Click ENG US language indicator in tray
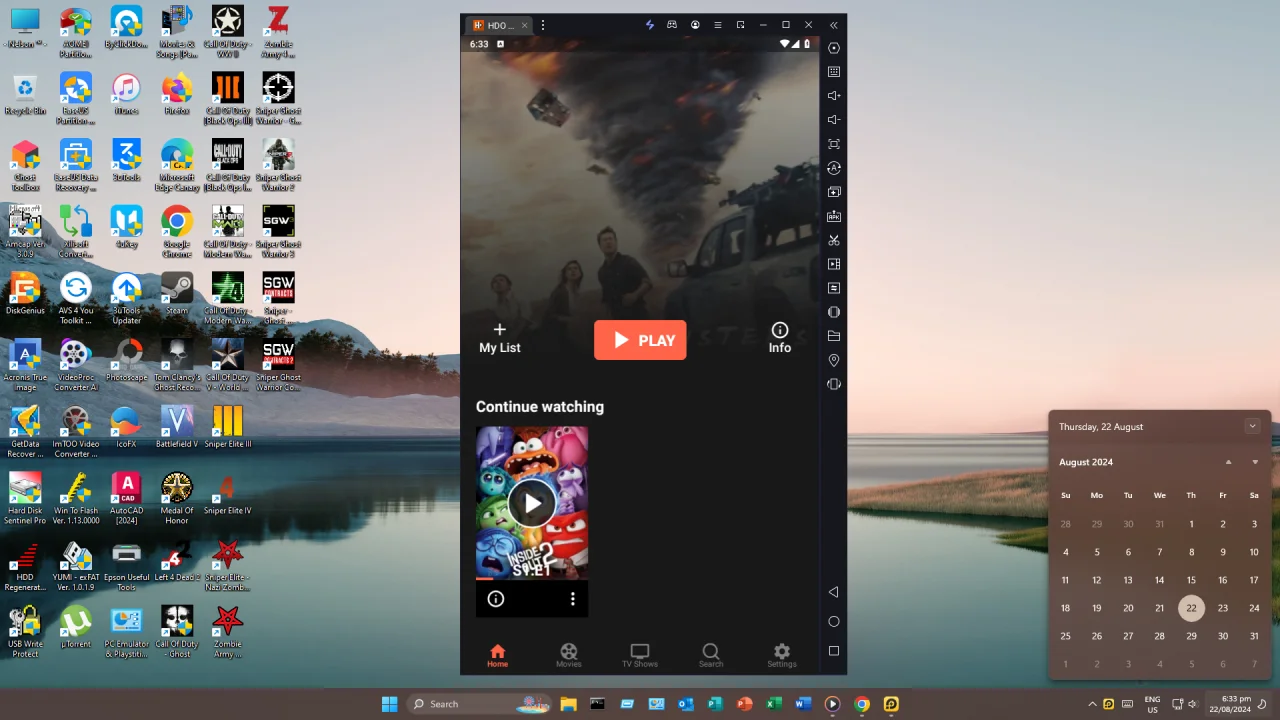 click(x=1152, y=704)
